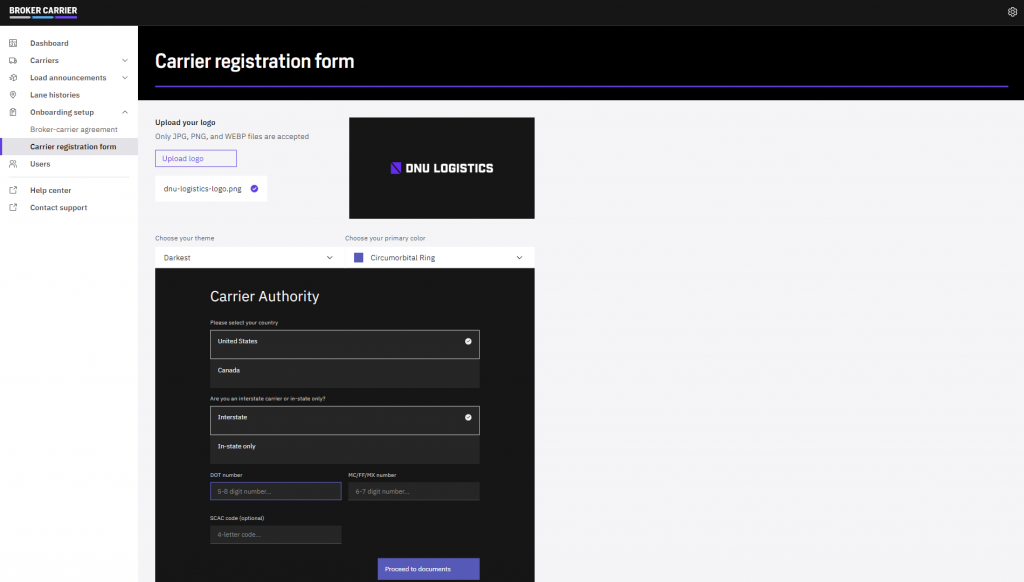
Task: Expand the Carriers menu chevron
Action: click(x=125, y=61)
